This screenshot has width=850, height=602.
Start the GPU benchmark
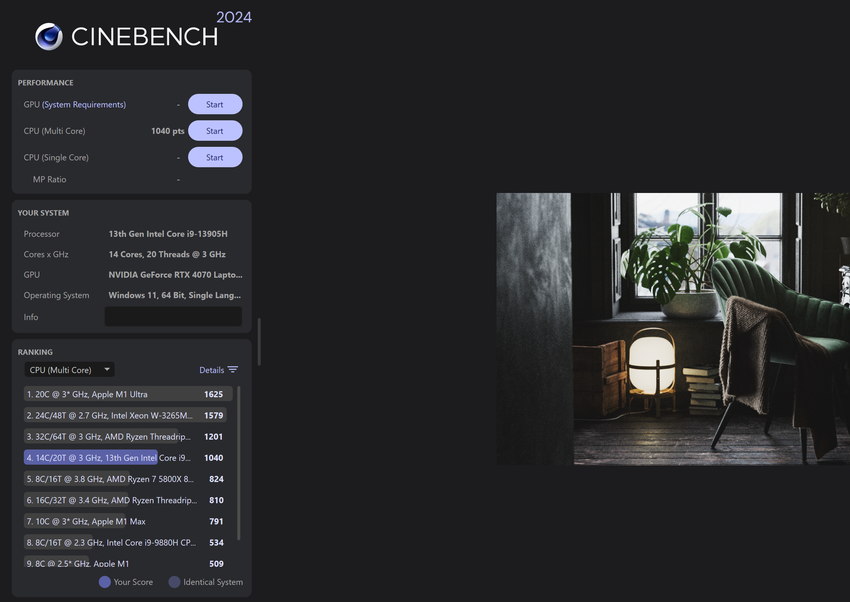pos(214,104)
